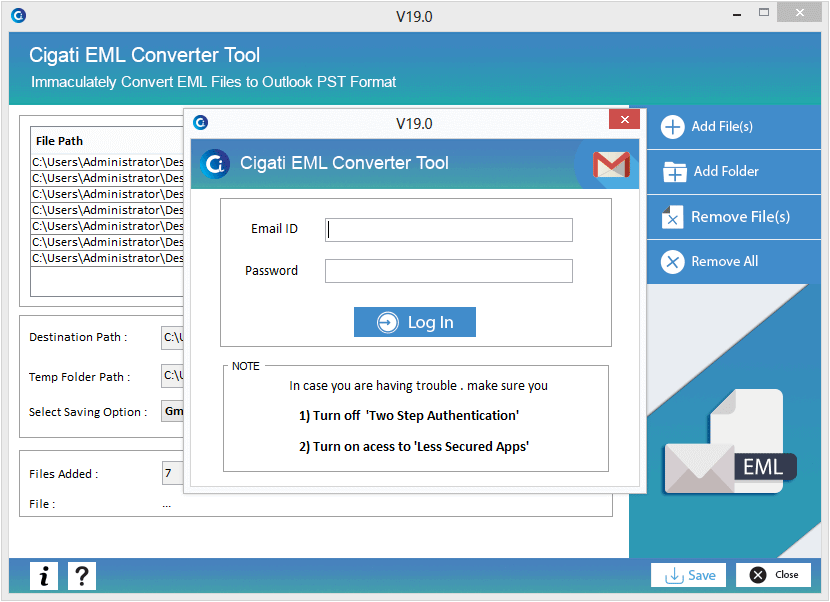Click the File Path column header
830x602 pixels.
coord(107,141)
